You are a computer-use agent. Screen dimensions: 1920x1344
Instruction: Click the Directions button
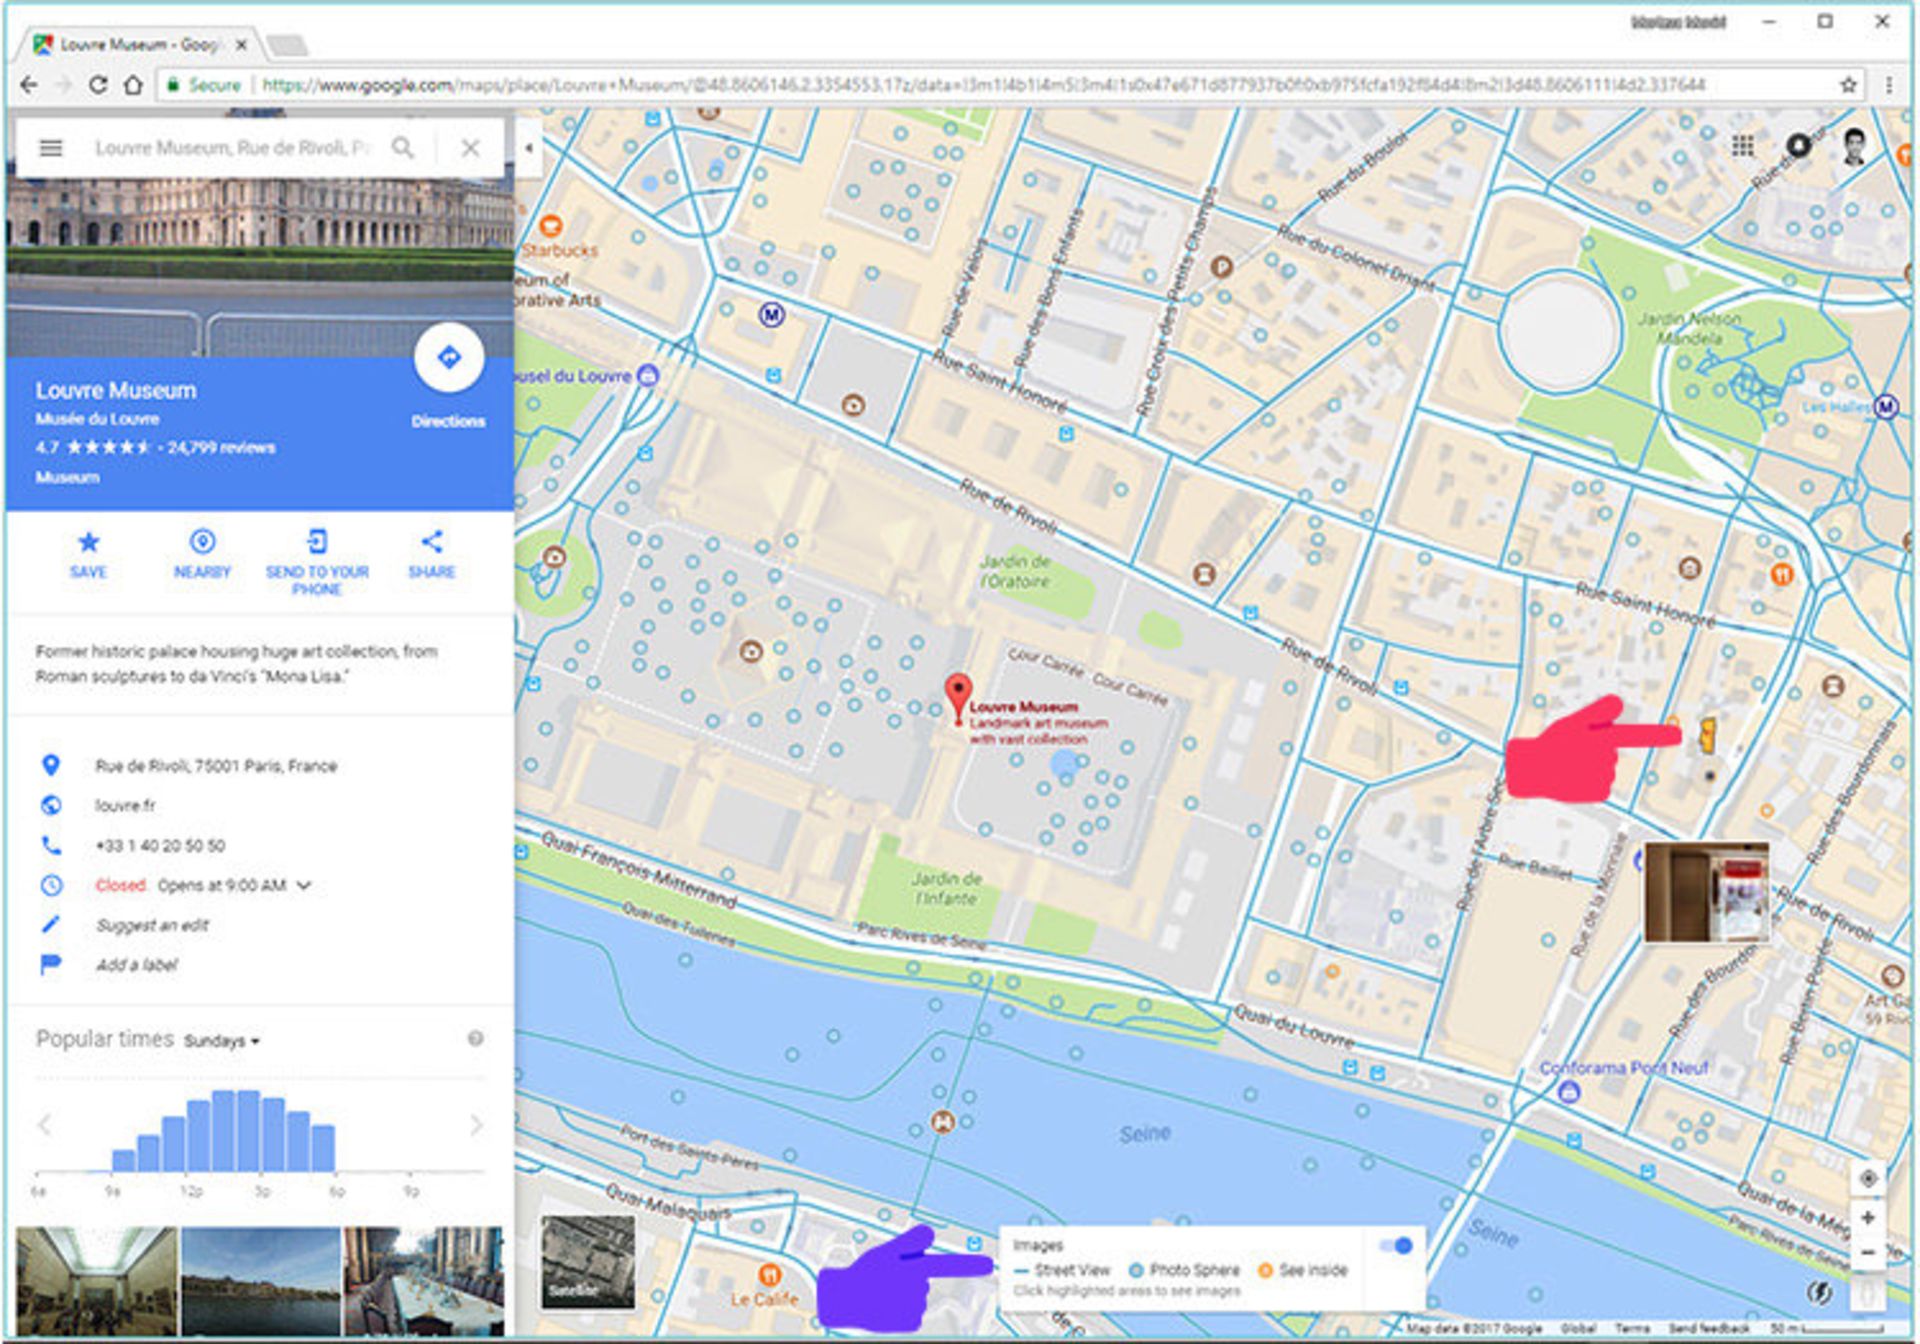(x=449, y=358)
